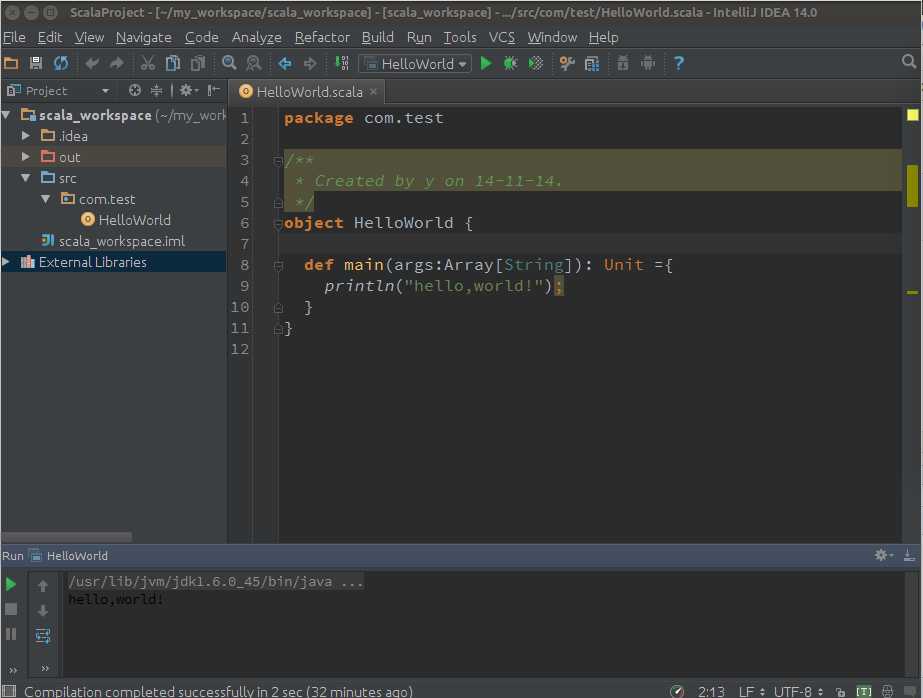Open the HelloWorld run configuration dropdown
This screenshot has width=923, height=698.
415,64
